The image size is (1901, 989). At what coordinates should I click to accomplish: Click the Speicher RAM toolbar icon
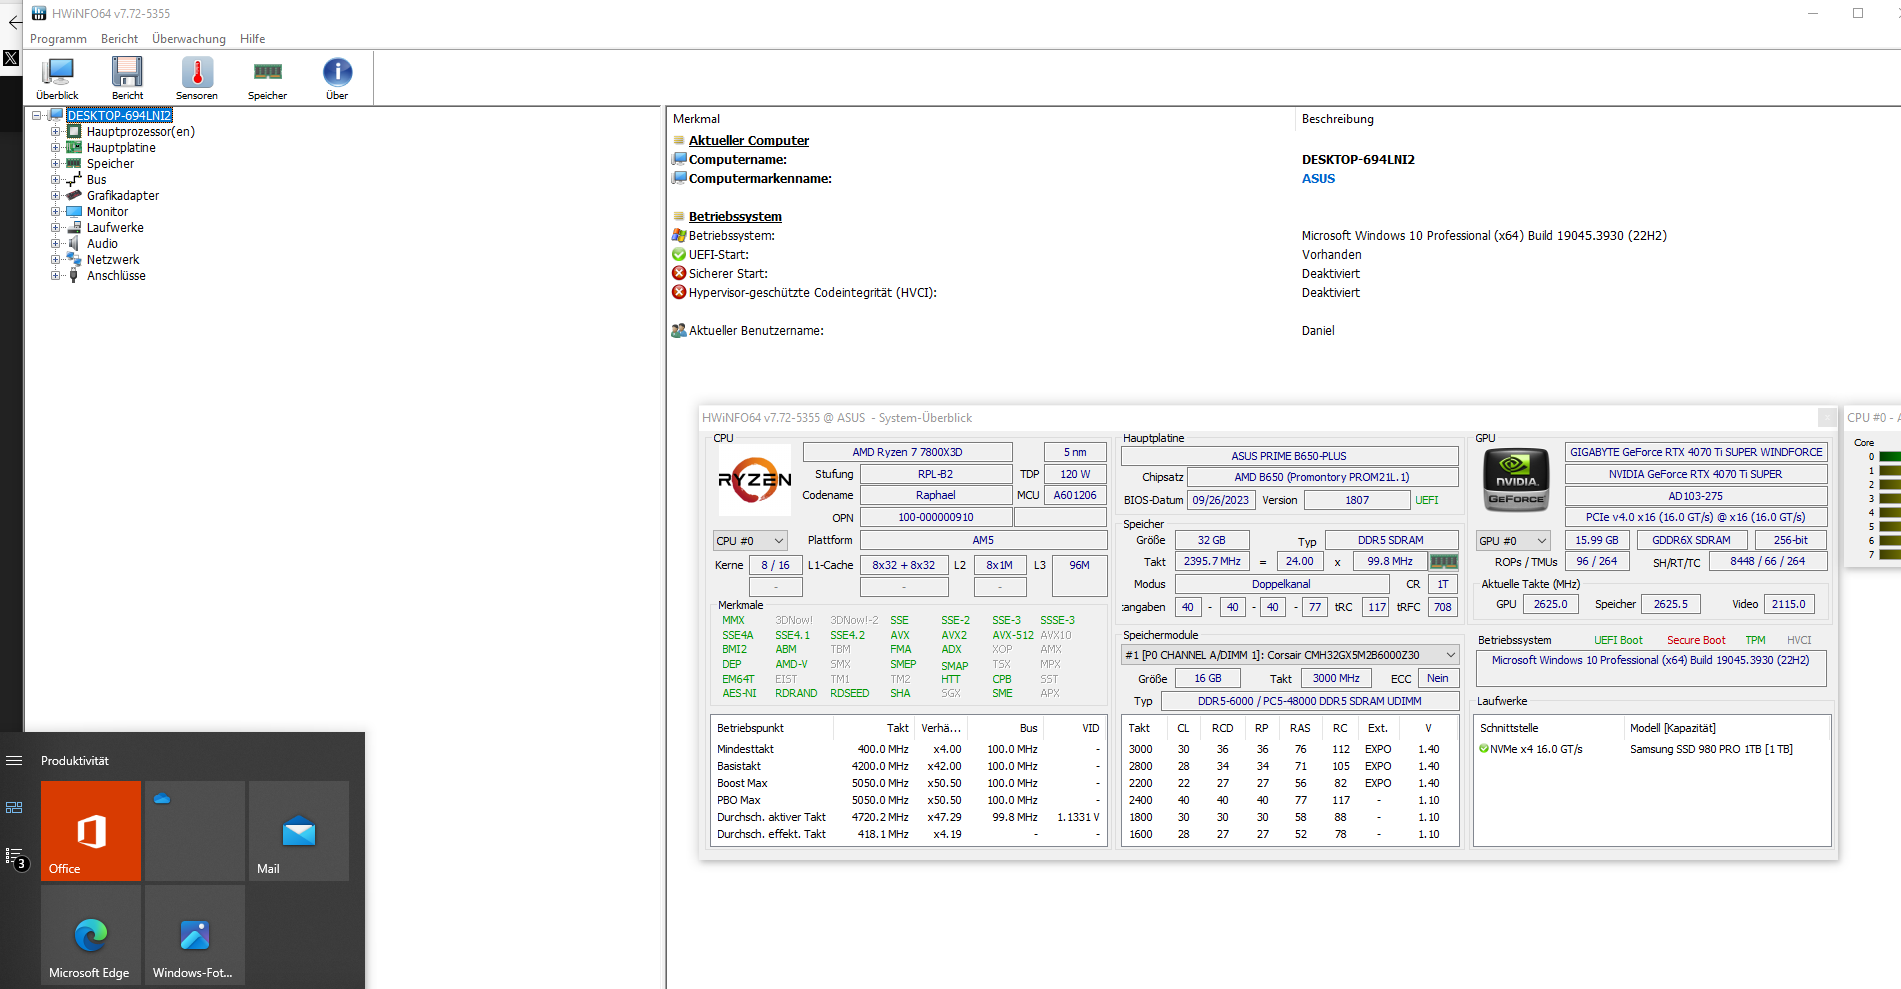pyautogui.click(x=267, y=78)
